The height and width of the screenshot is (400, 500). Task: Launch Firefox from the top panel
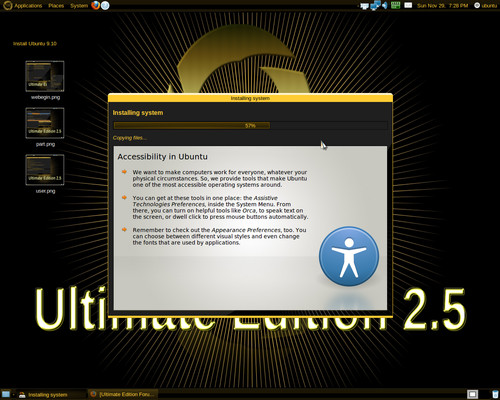click(95, 5)
